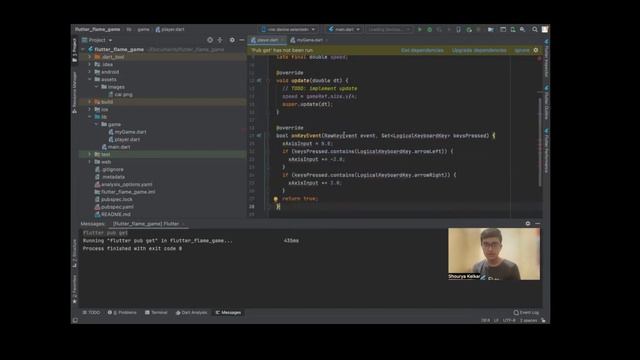Select myGame.dart in the project tree

[x=127, y=132]
